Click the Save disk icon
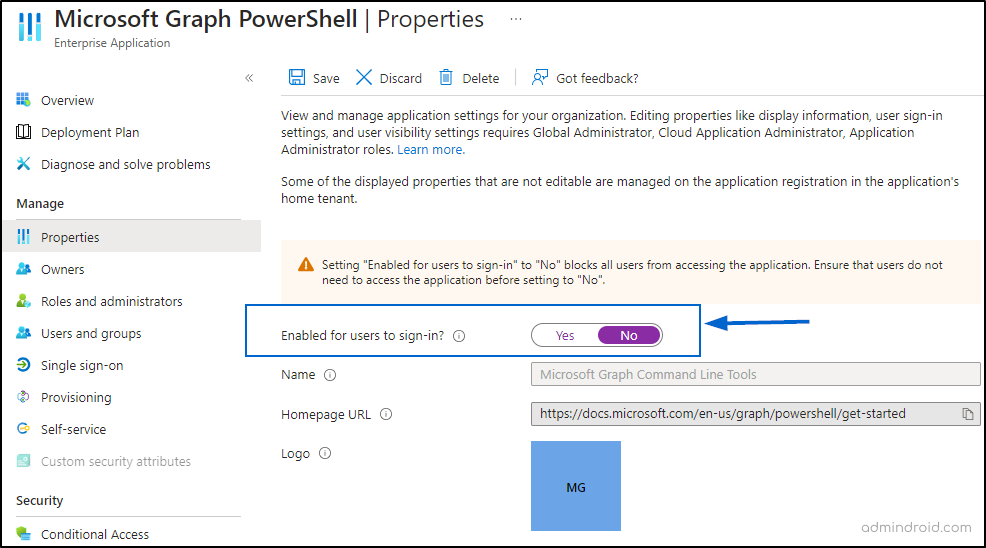 tap(297, 77)
